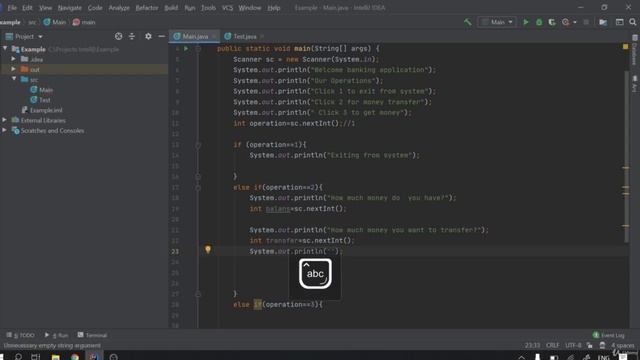Screen dimensions: 640x360
Task: Click the main method breadcrumb in navigation bar
Action: [84, 22]
